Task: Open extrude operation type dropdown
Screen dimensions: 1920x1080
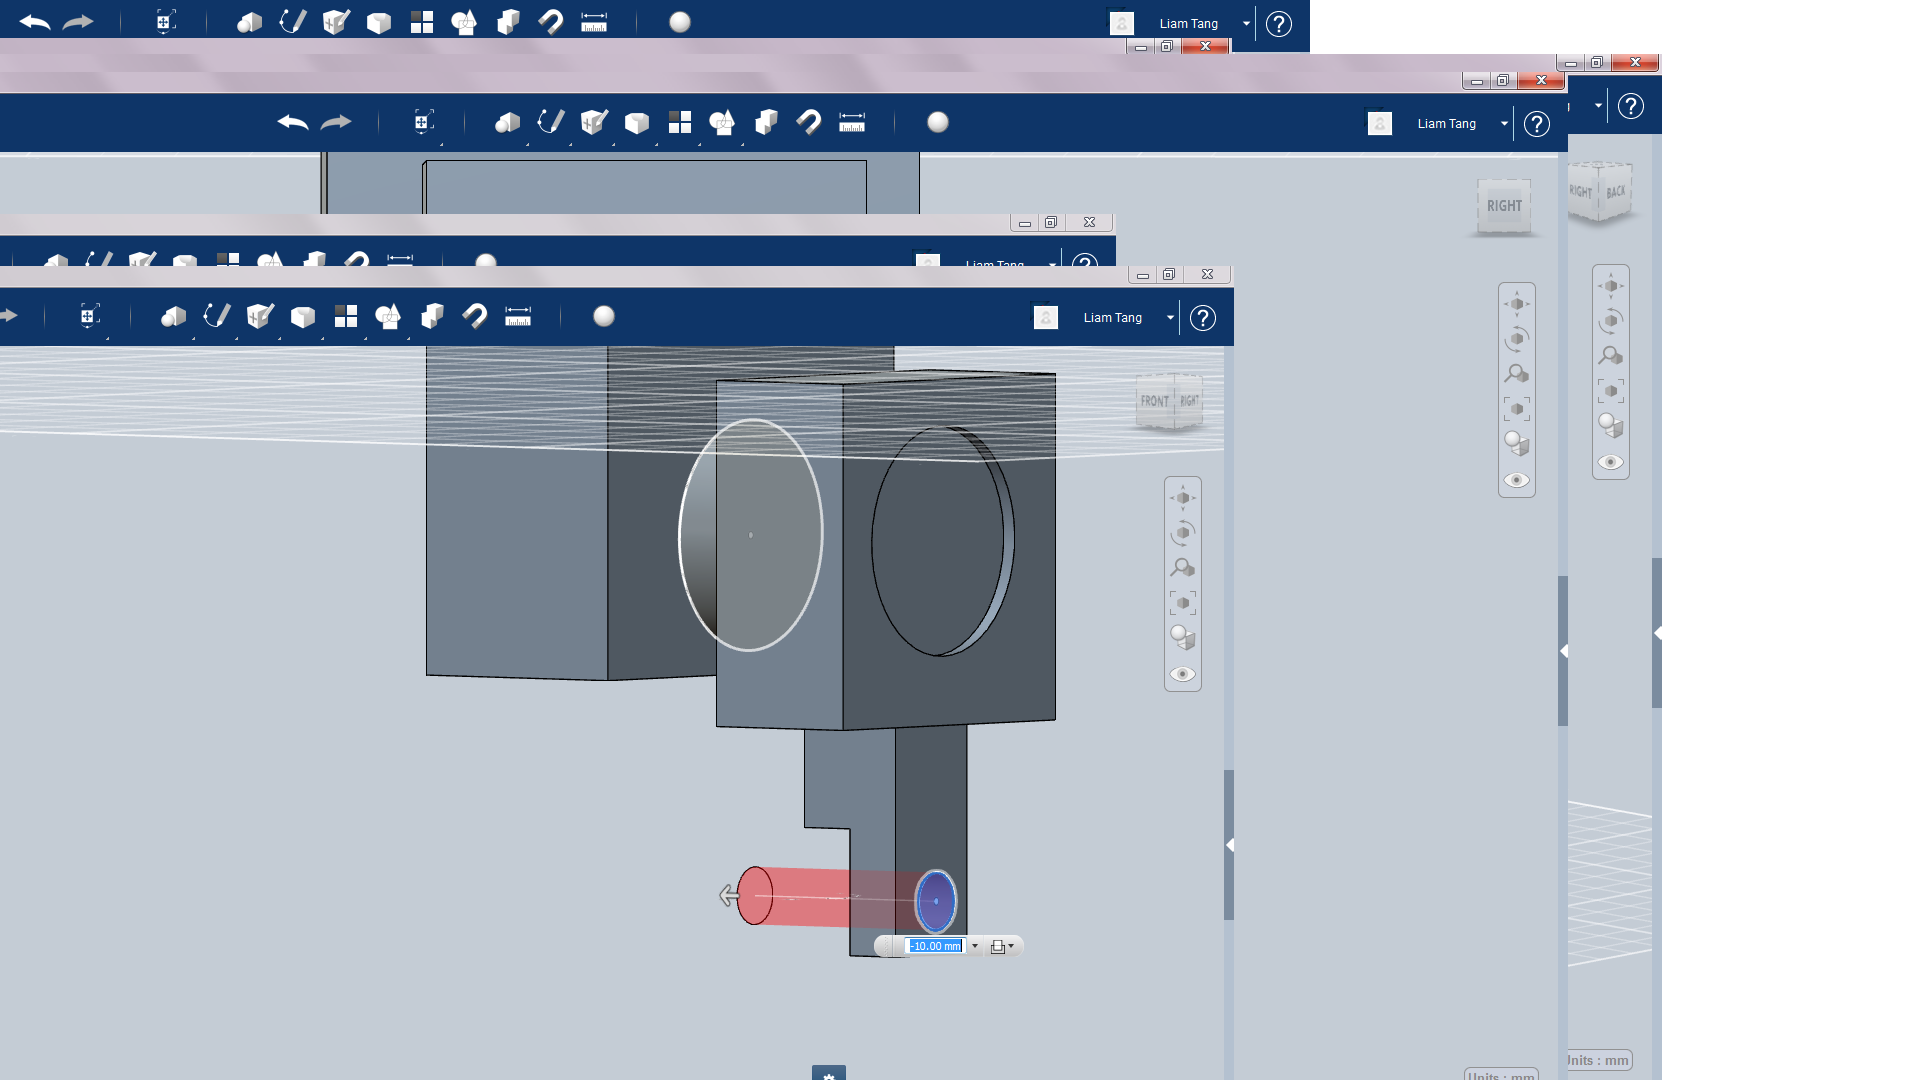Action: [x=1002, y=946]
